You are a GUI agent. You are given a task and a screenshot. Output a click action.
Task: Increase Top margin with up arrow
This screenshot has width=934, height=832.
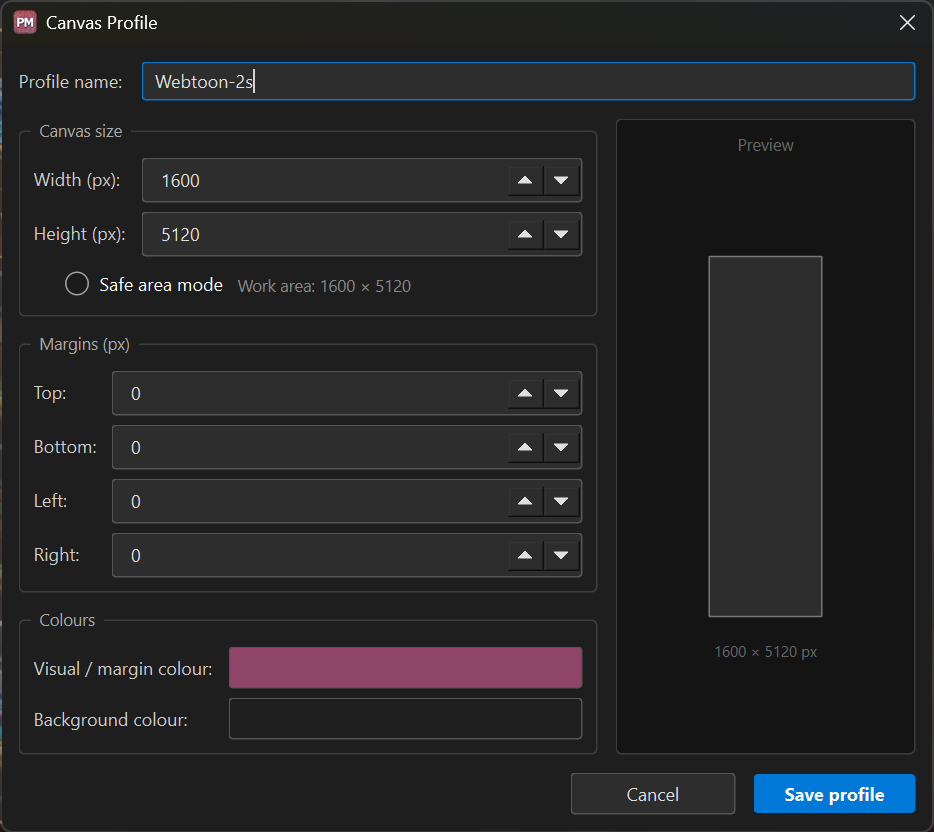pyautogui.click(x=525, y=394)
